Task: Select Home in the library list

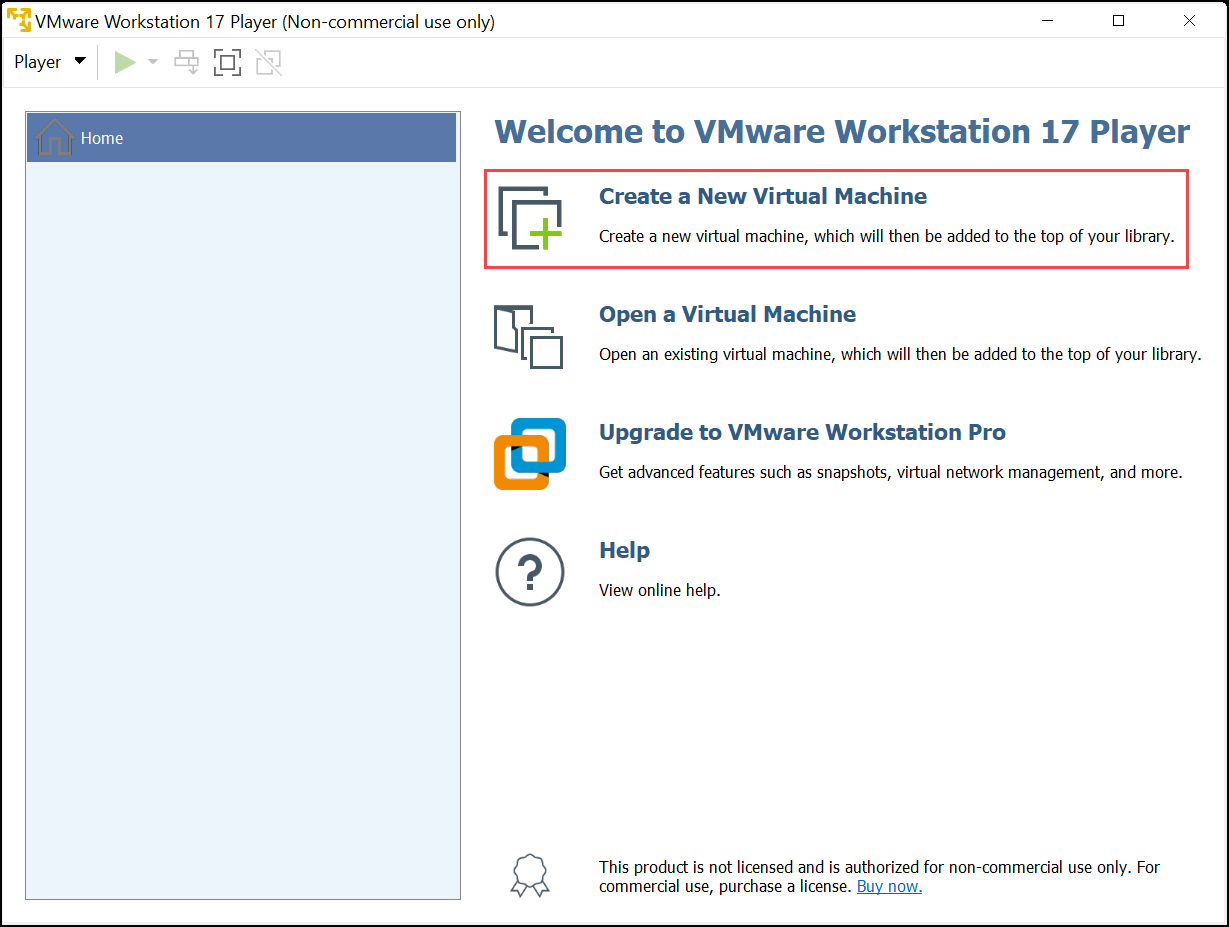Action: [241, 138]
